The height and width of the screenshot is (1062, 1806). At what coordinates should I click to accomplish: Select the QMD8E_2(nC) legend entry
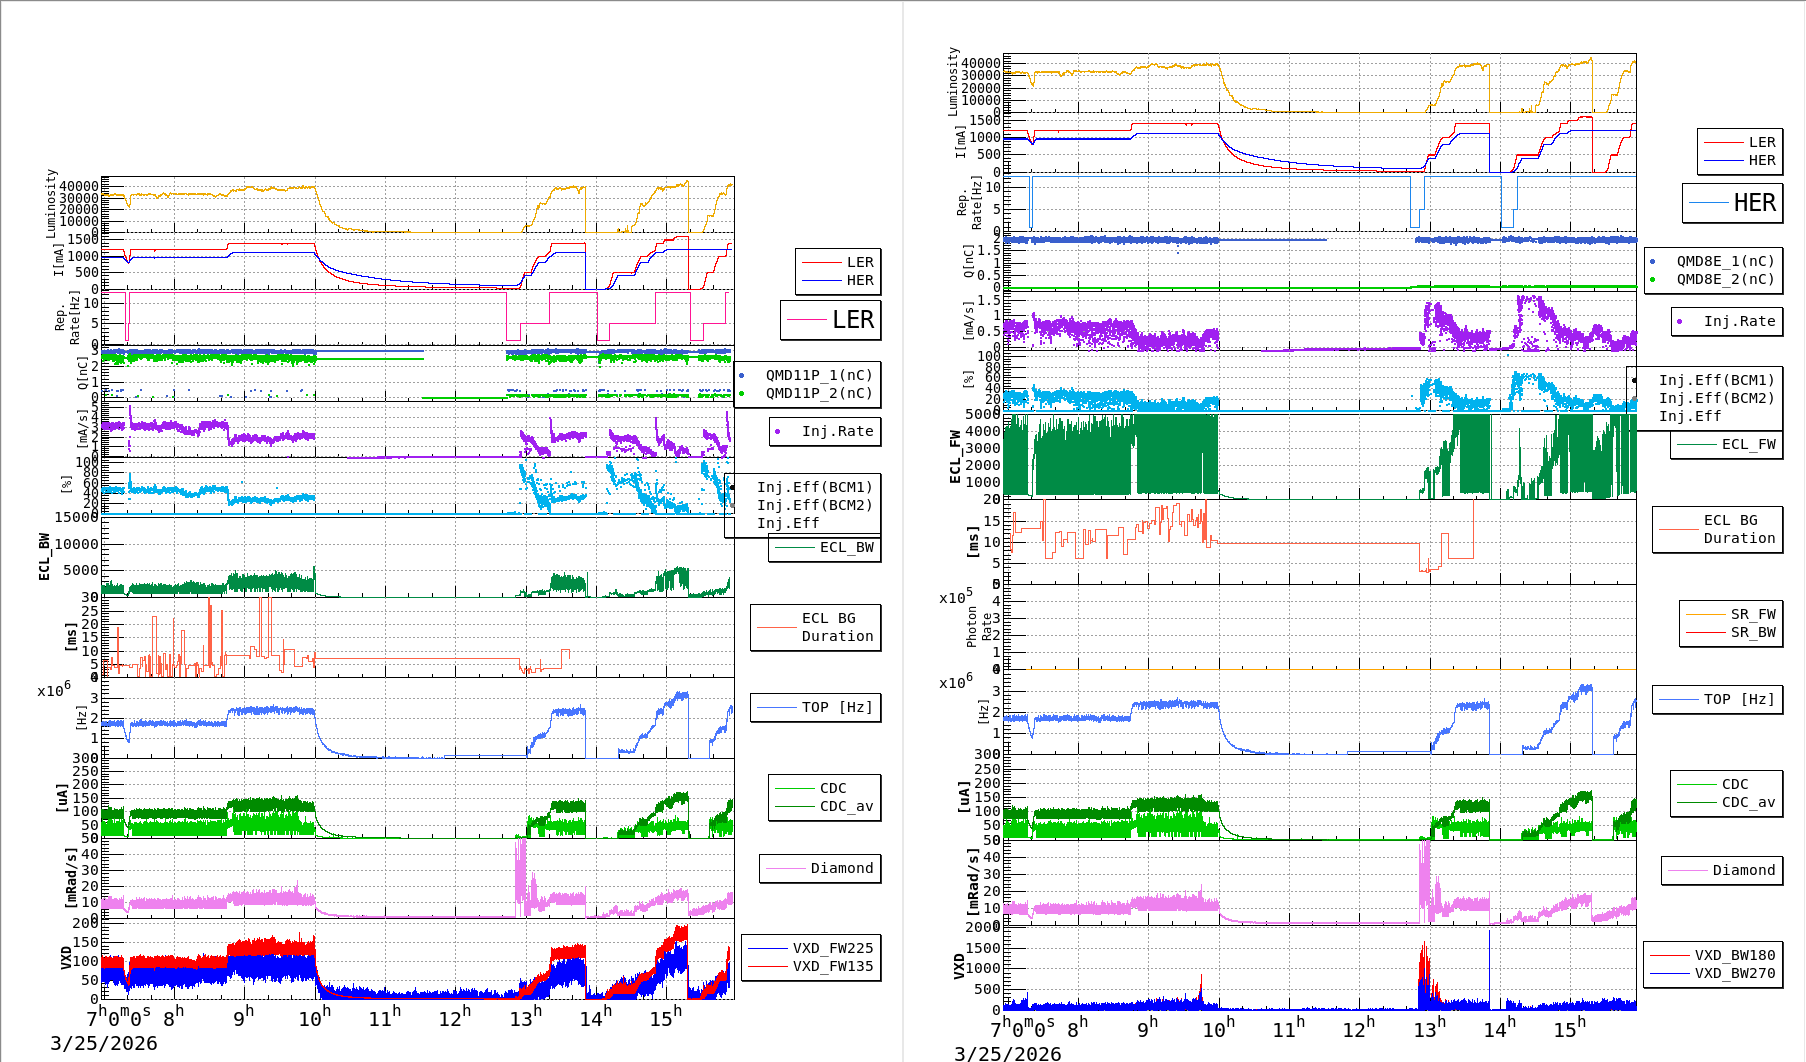tap(1725, 279)
